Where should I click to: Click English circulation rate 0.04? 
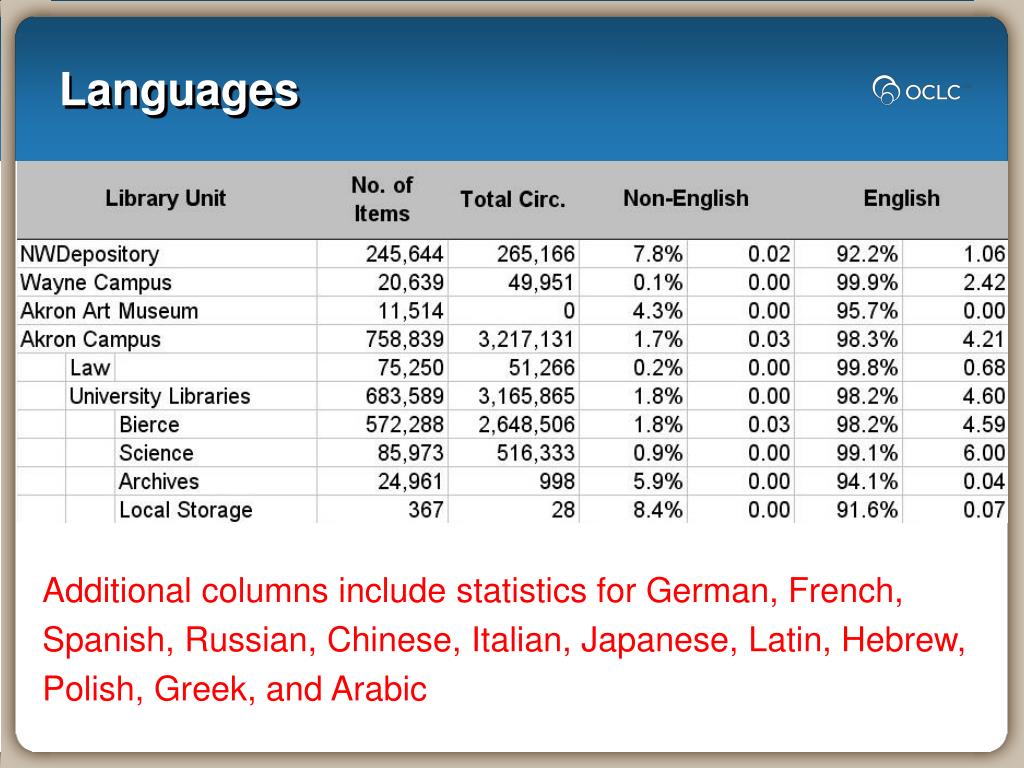[x=984, y=481]
